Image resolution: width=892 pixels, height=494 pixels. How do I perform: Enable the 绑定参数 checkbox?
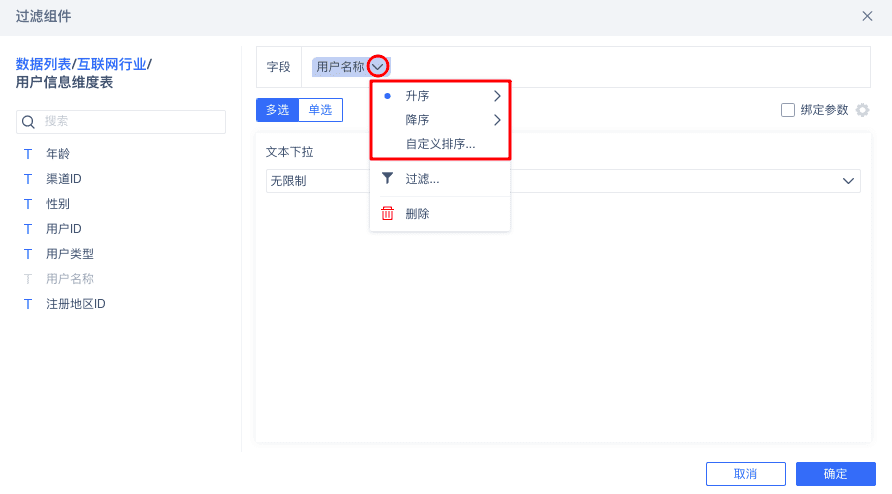[x=788, y=110]
